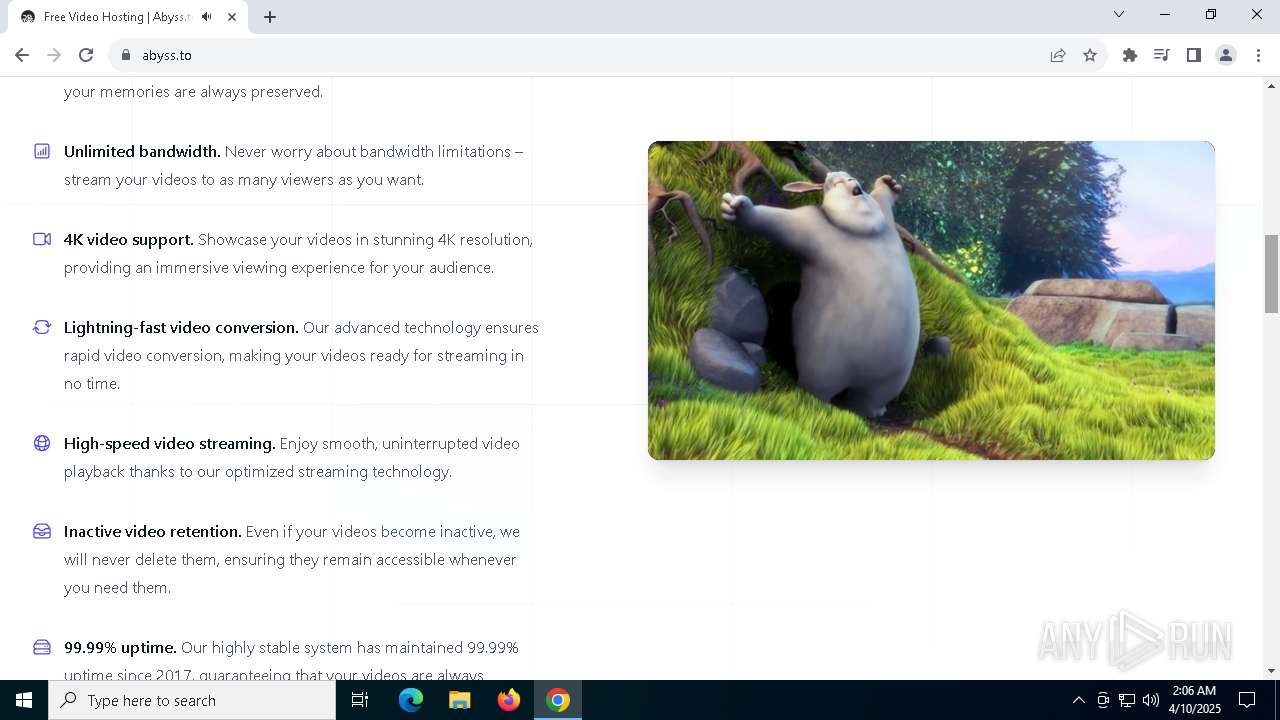Click the Chrome taskbar icon
1280x720 pixels.
pos(558,700)
